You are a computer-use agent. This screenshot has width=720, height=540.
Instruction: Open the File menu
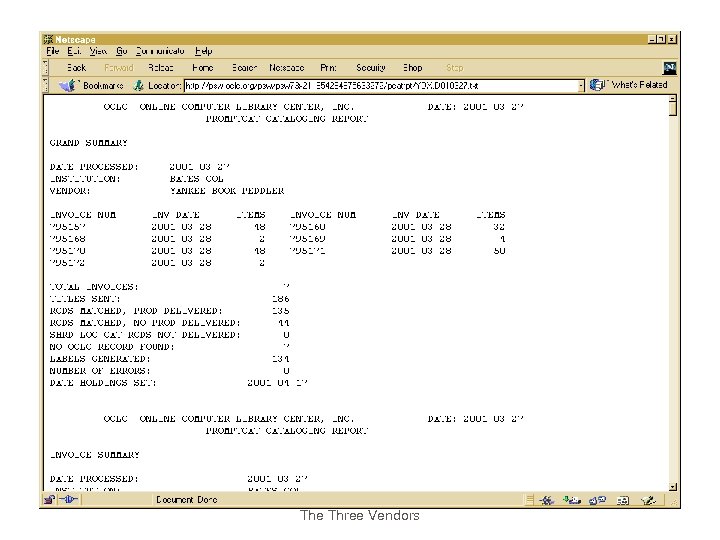[x=52, y=51]
